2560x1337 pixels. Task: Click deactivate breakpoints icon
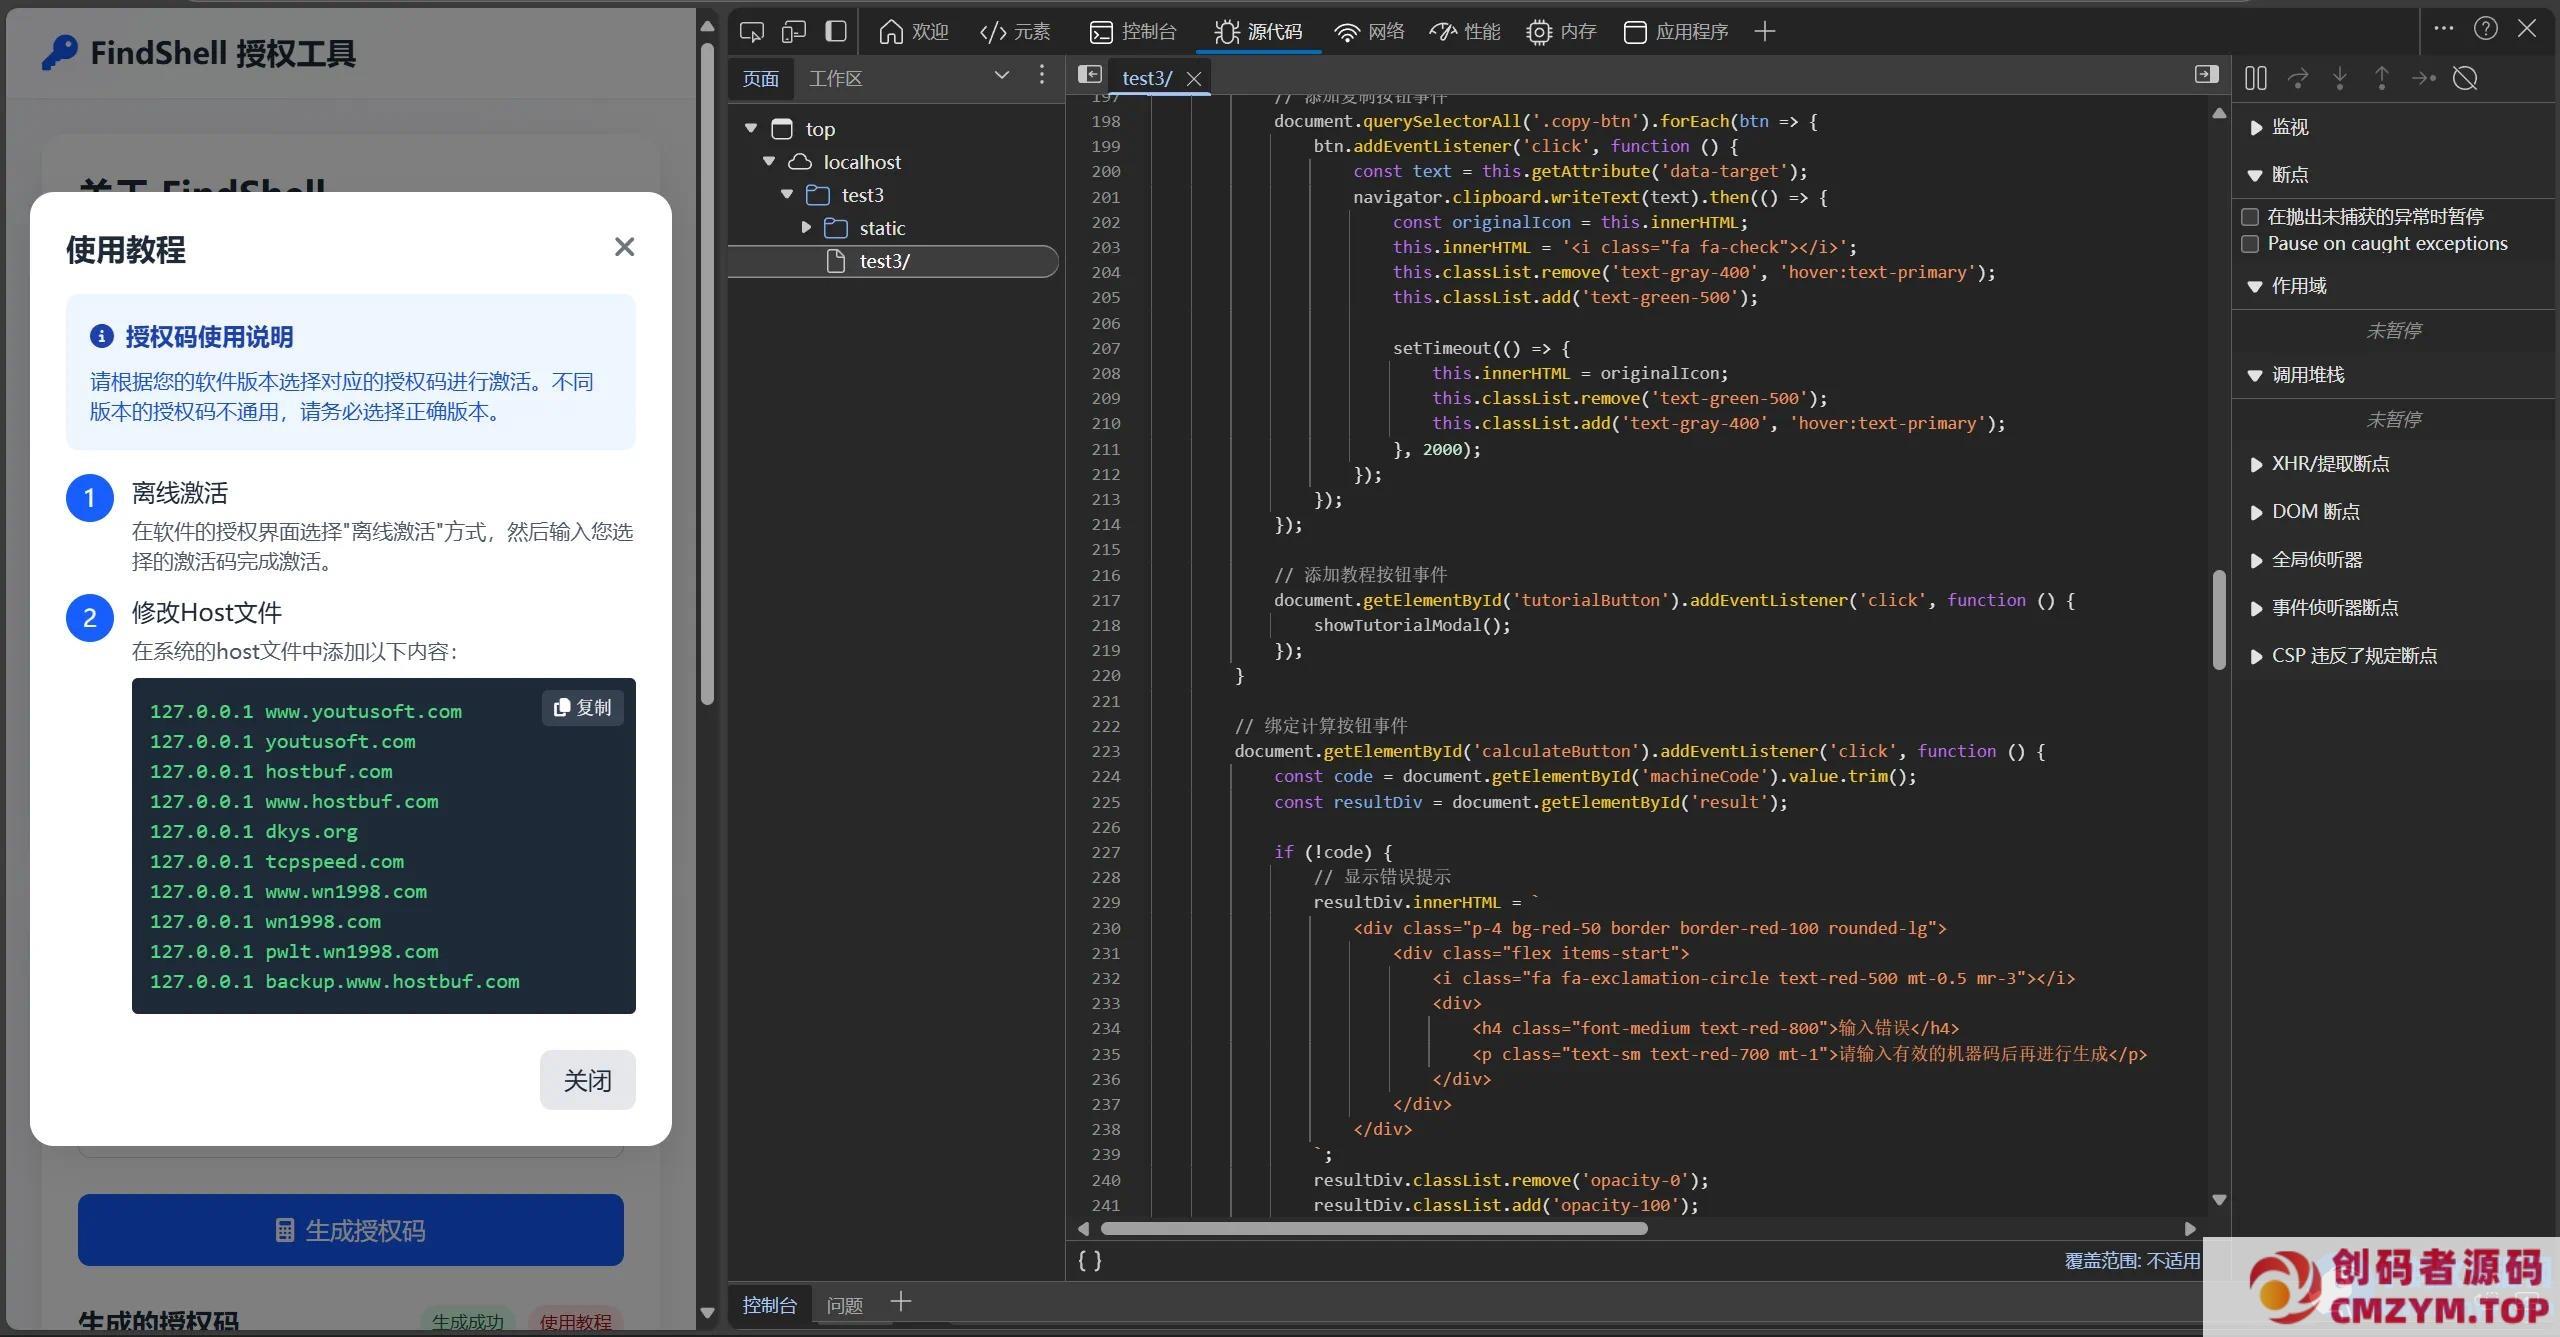pyautogui.click(x=2465, y=78)
